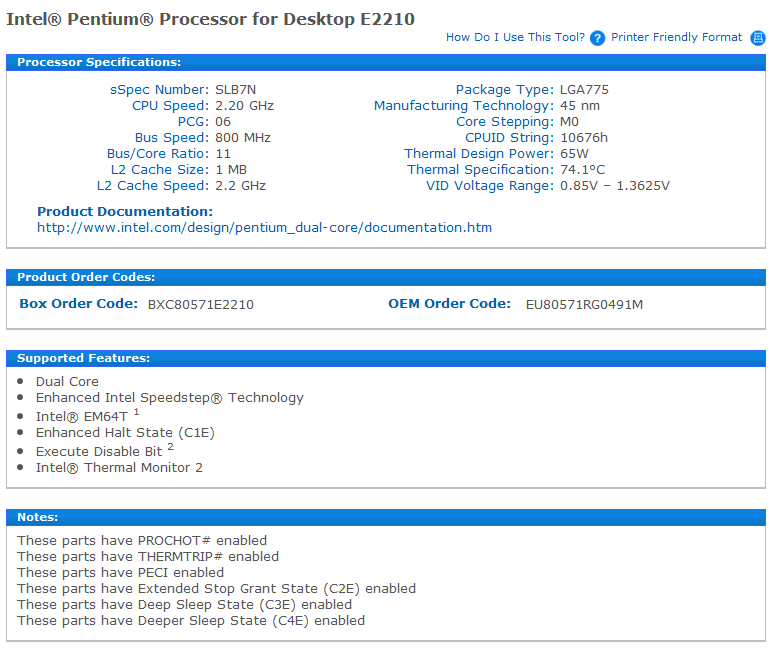
Task: Select the CPU Speed value 2.20 GHz
Action: tap(244, 106)
